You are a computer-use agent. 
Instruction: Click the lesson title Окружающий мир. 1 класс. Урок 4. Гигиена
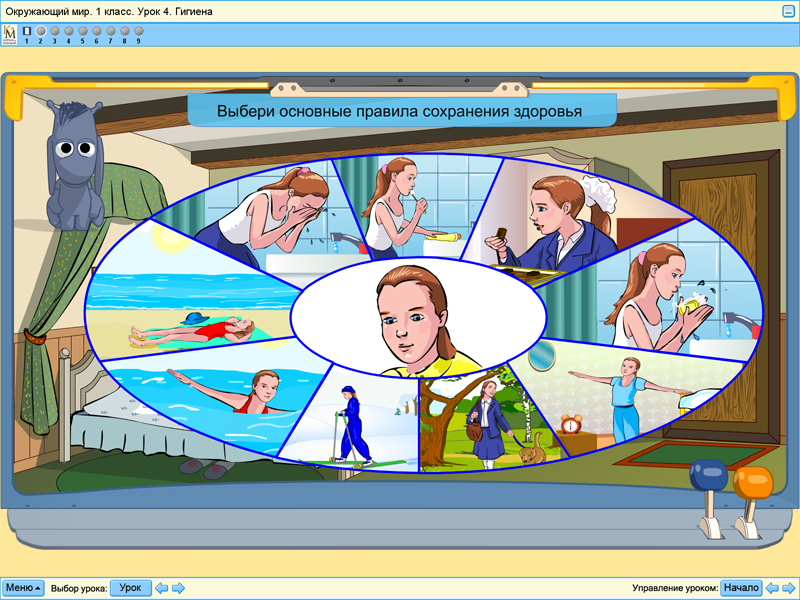click(109, 11)
